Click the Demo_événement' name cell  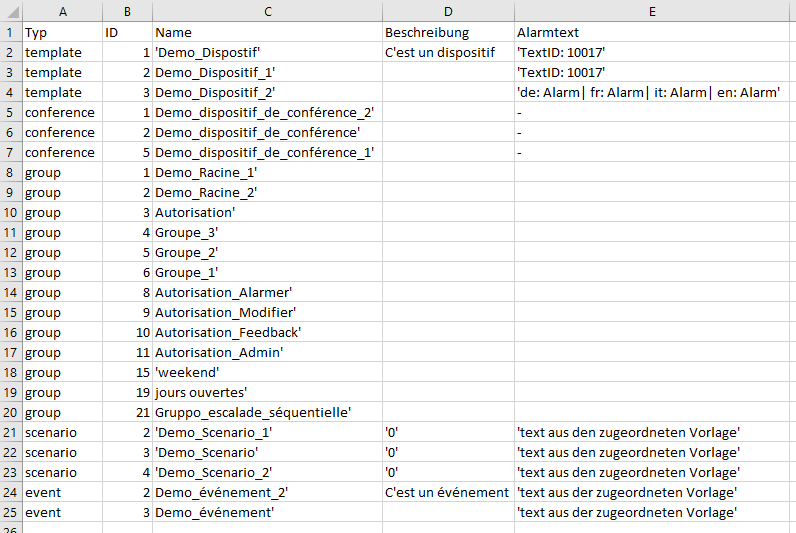pyautogui.click(x=268, y=512)
